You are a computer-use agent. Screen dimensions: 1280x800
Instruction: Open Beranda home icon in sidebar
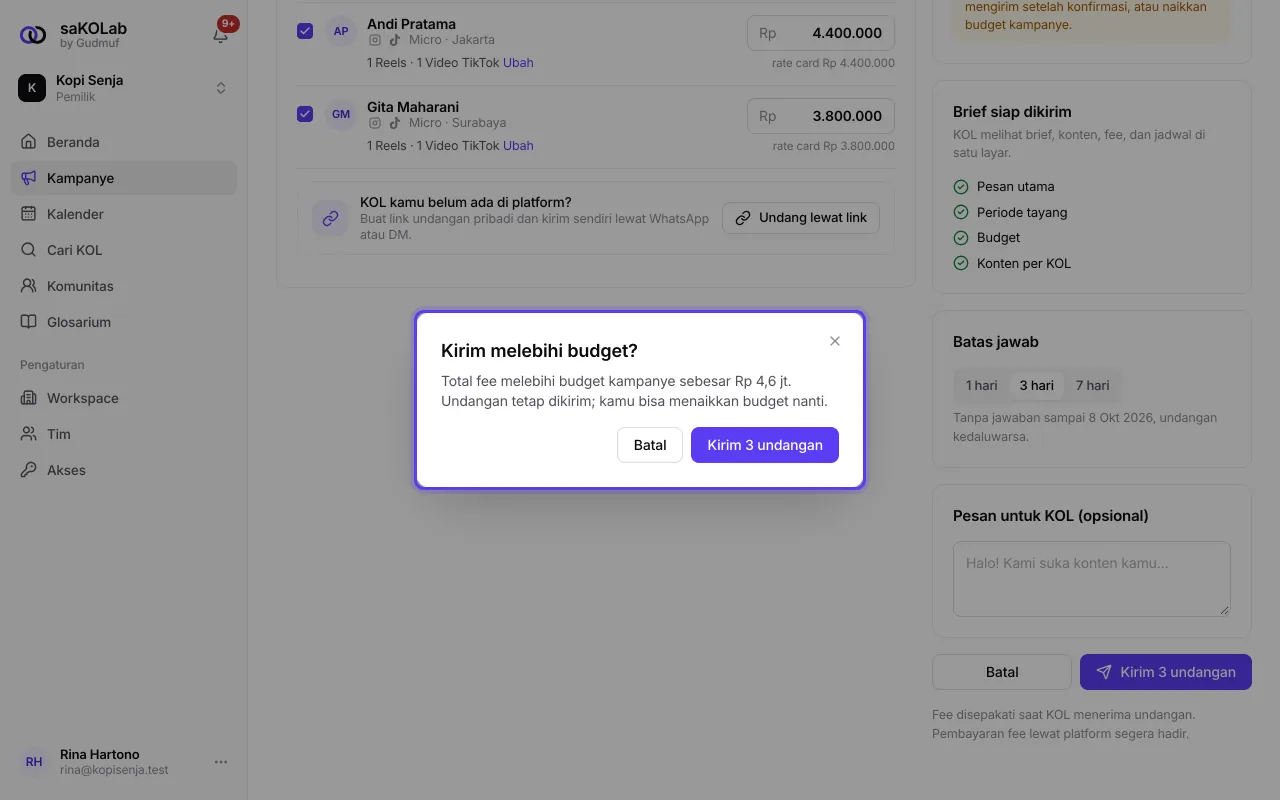coord(29,142)
